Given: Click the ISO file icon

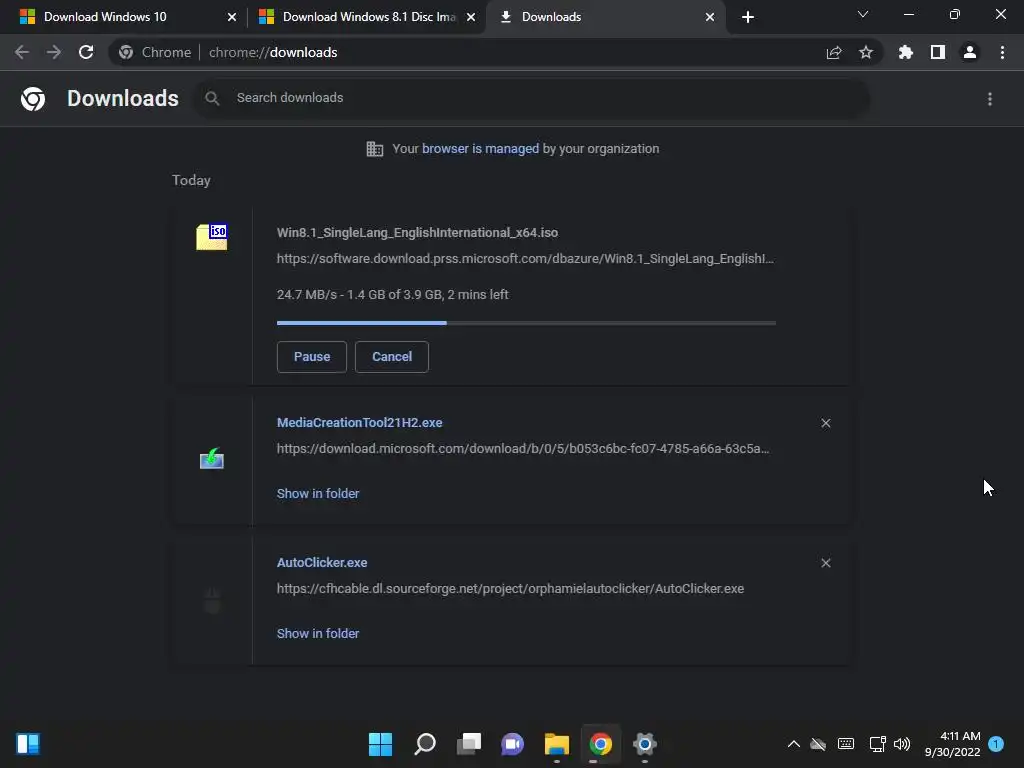Looking at the screenshot, I should (212, 236).
